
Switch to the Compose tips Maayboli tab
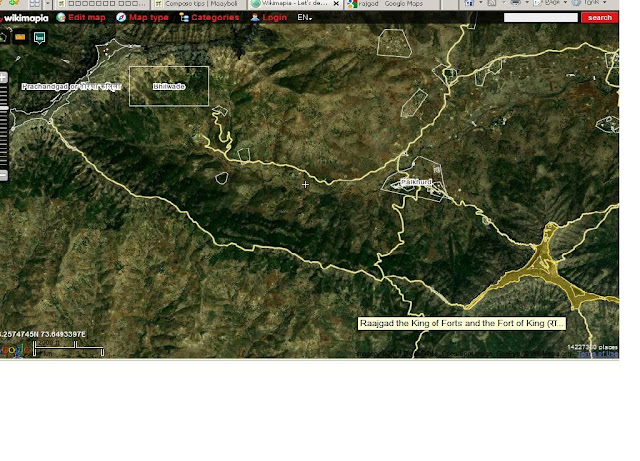pyautogui.click(x=199, y=4)
